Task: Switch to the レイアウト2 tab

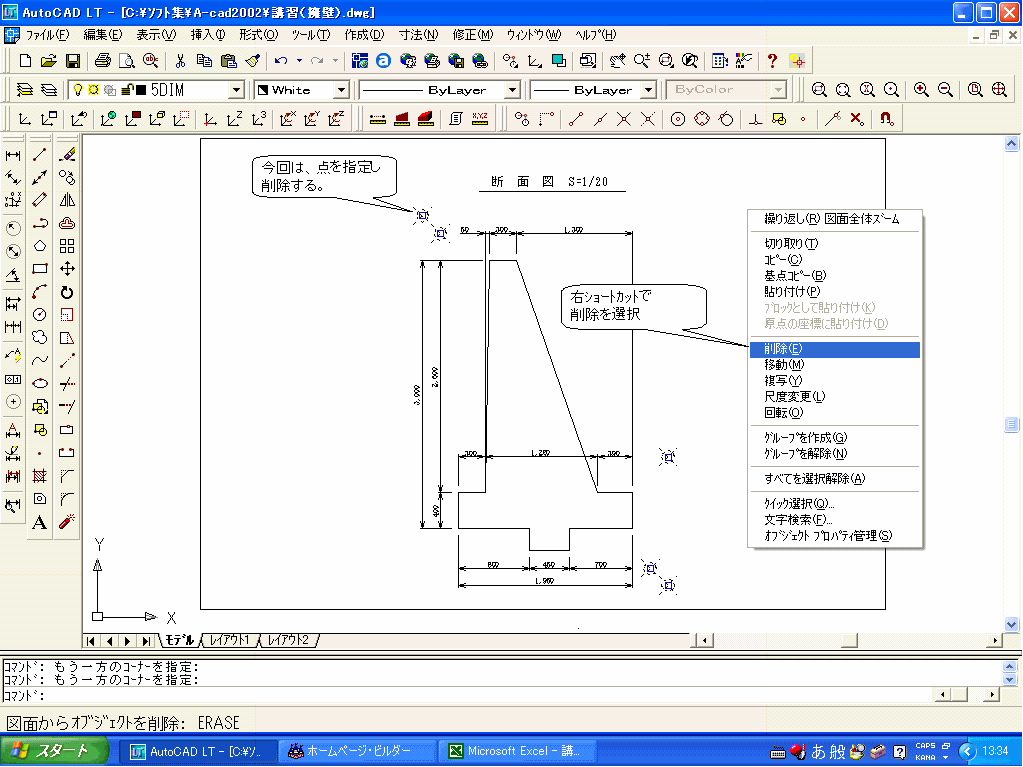Action: (289, 640)
